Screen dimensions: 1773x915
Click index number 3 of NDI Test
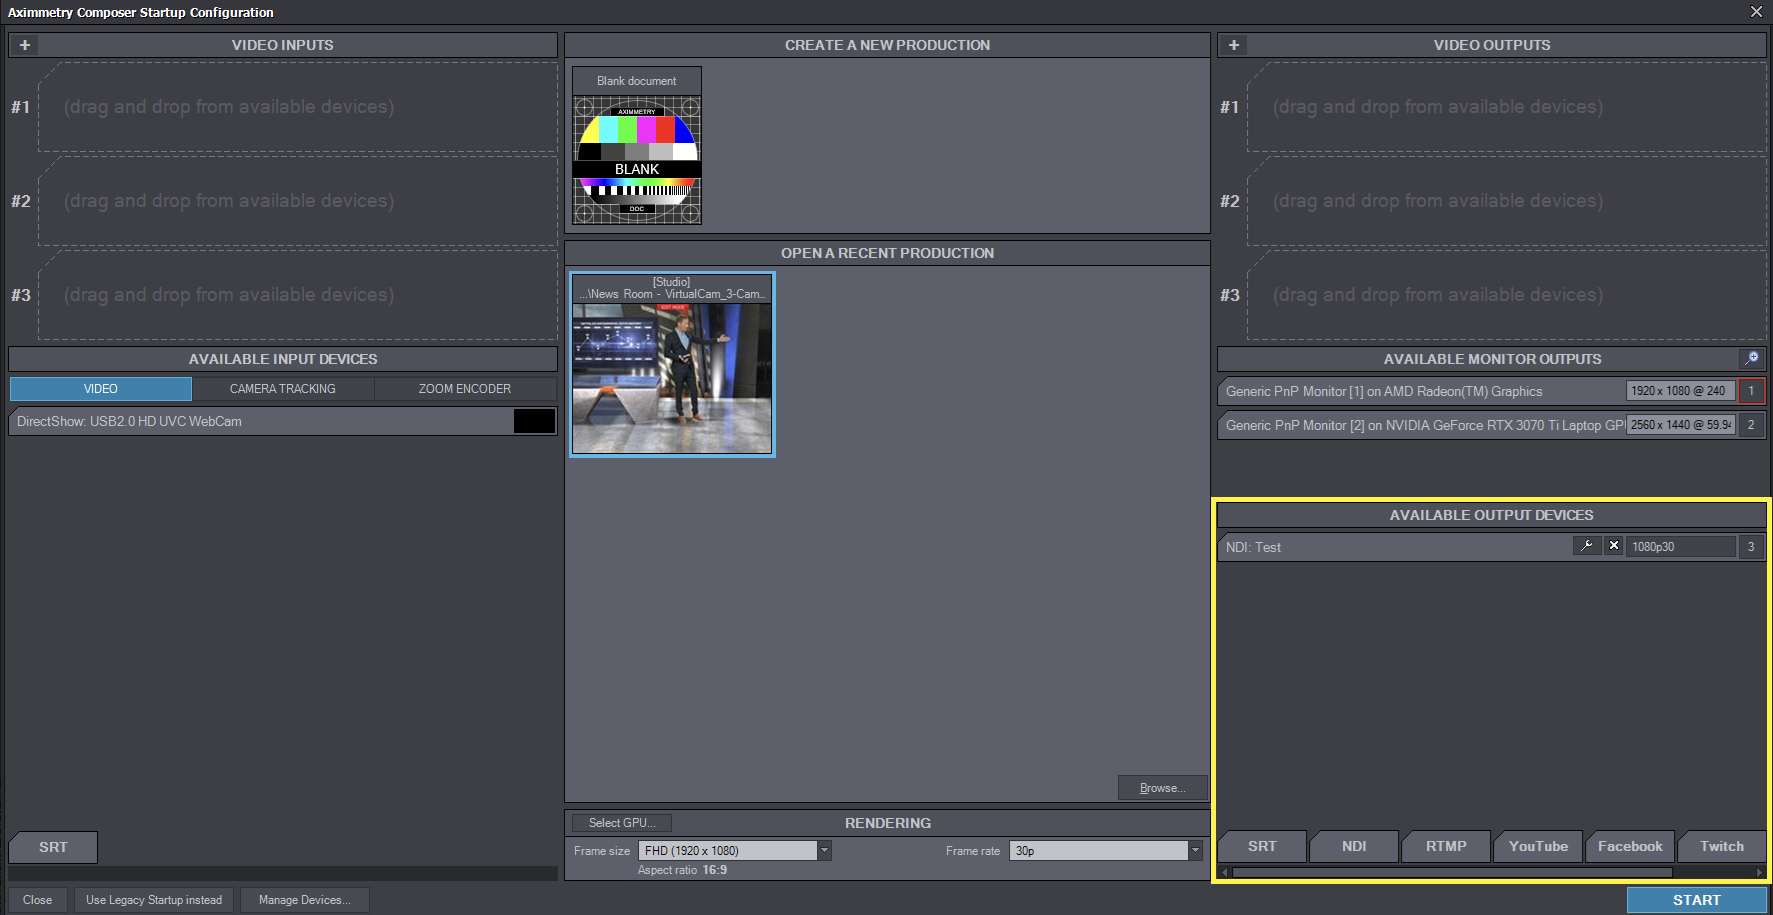tap(1751, 547)
